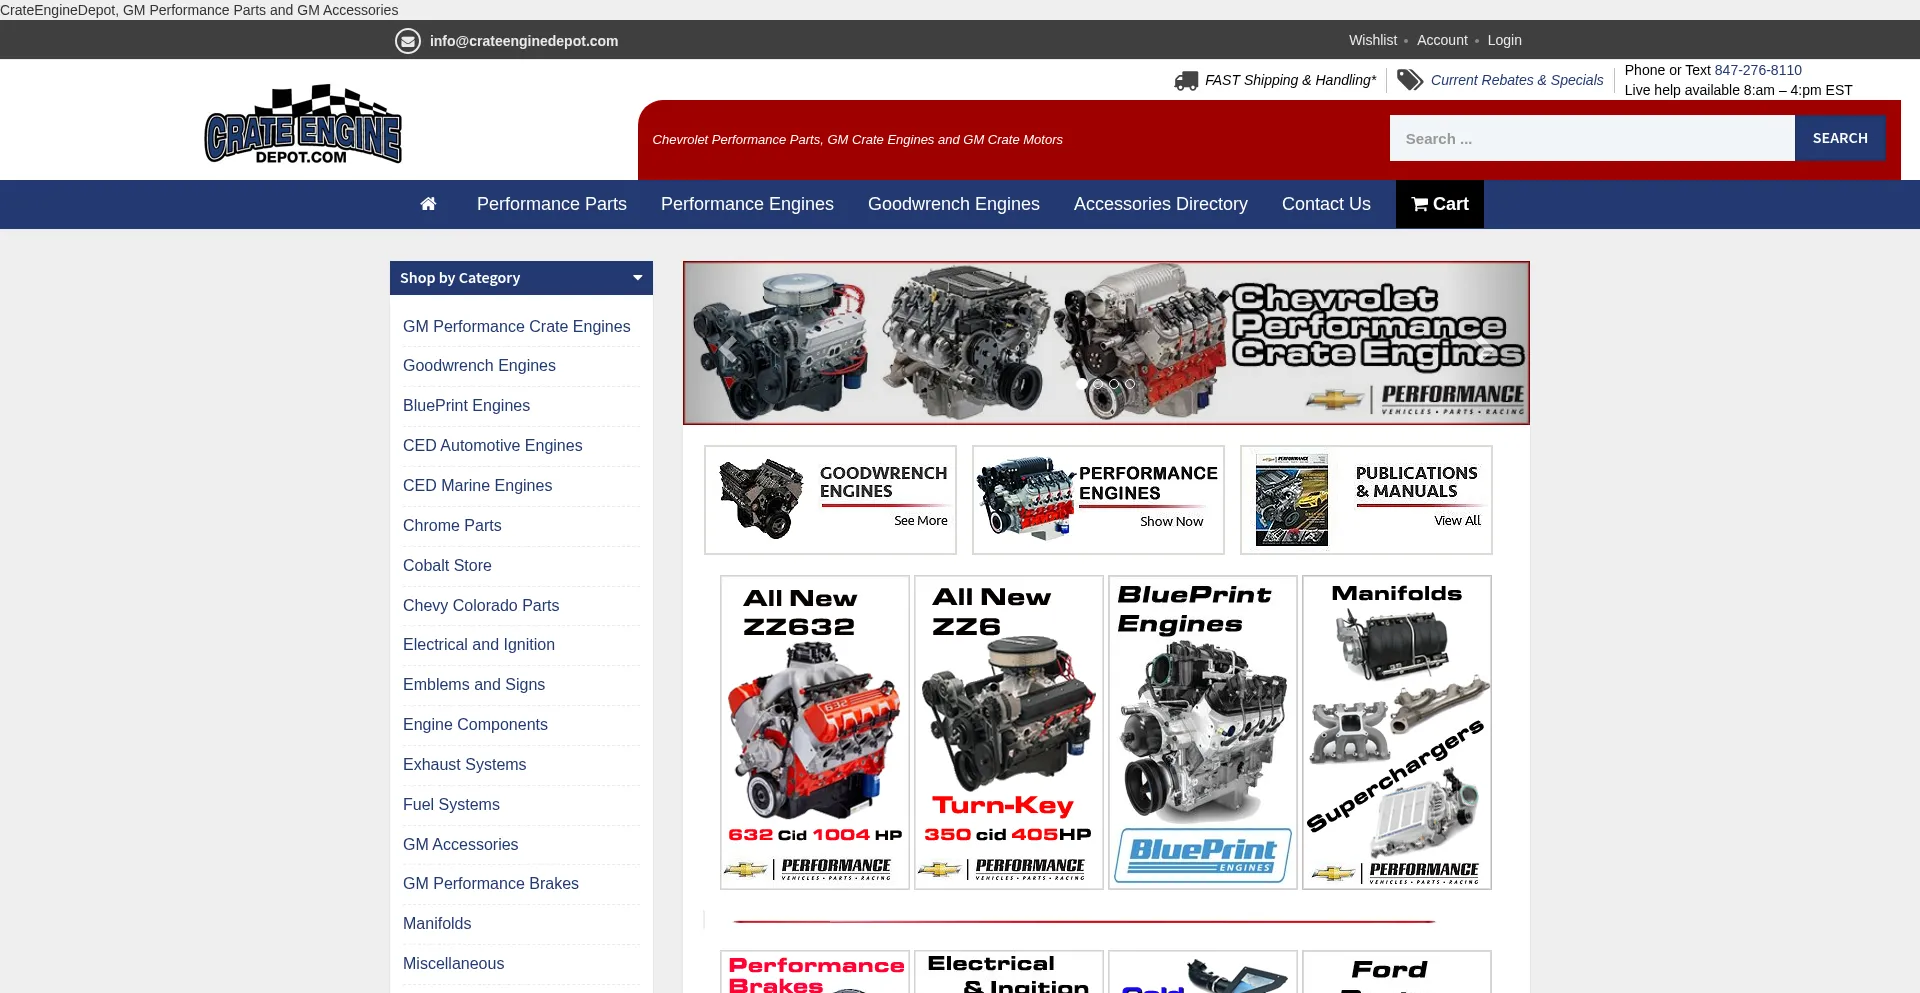This screenshot has height=993, width=1920.
Task: Open the Wishlist link
Action: [1373, 40]
